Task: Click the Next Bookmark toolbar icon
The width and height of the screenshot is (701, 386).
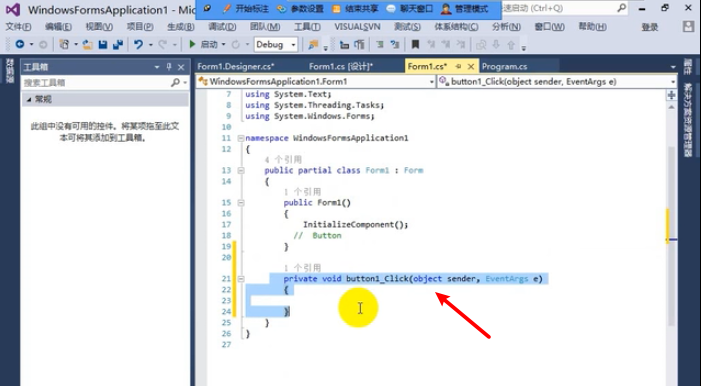Action: (446, 44)
